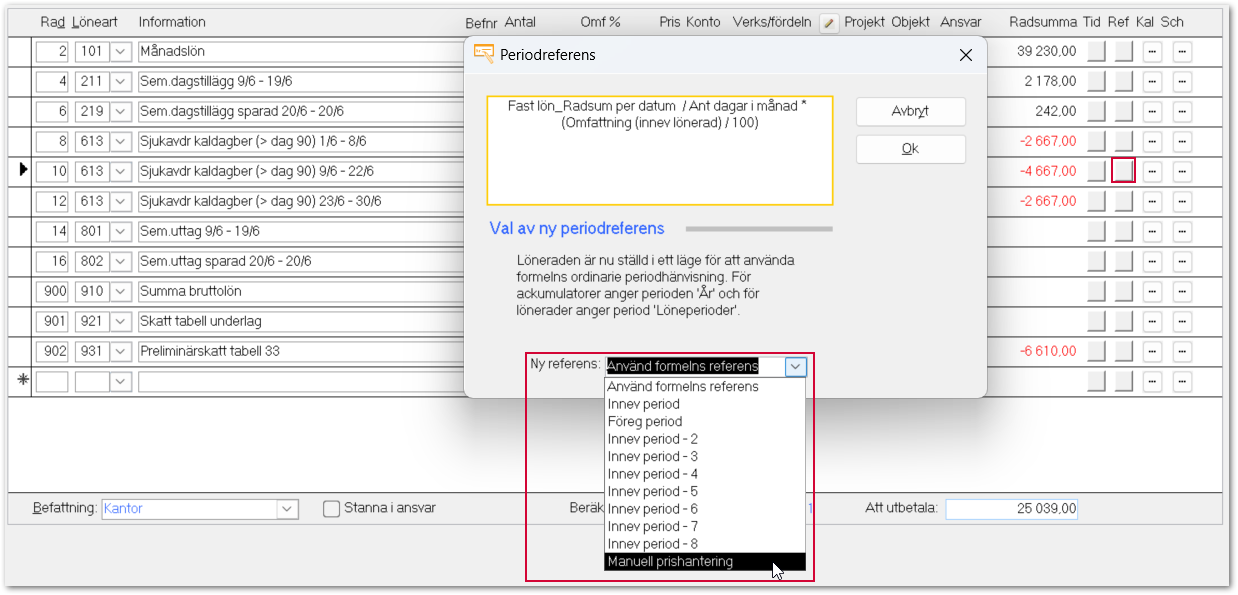1238x595 pixels.
Task: Expand Löneart dropdown showing 211
Action: pos(121,81)
